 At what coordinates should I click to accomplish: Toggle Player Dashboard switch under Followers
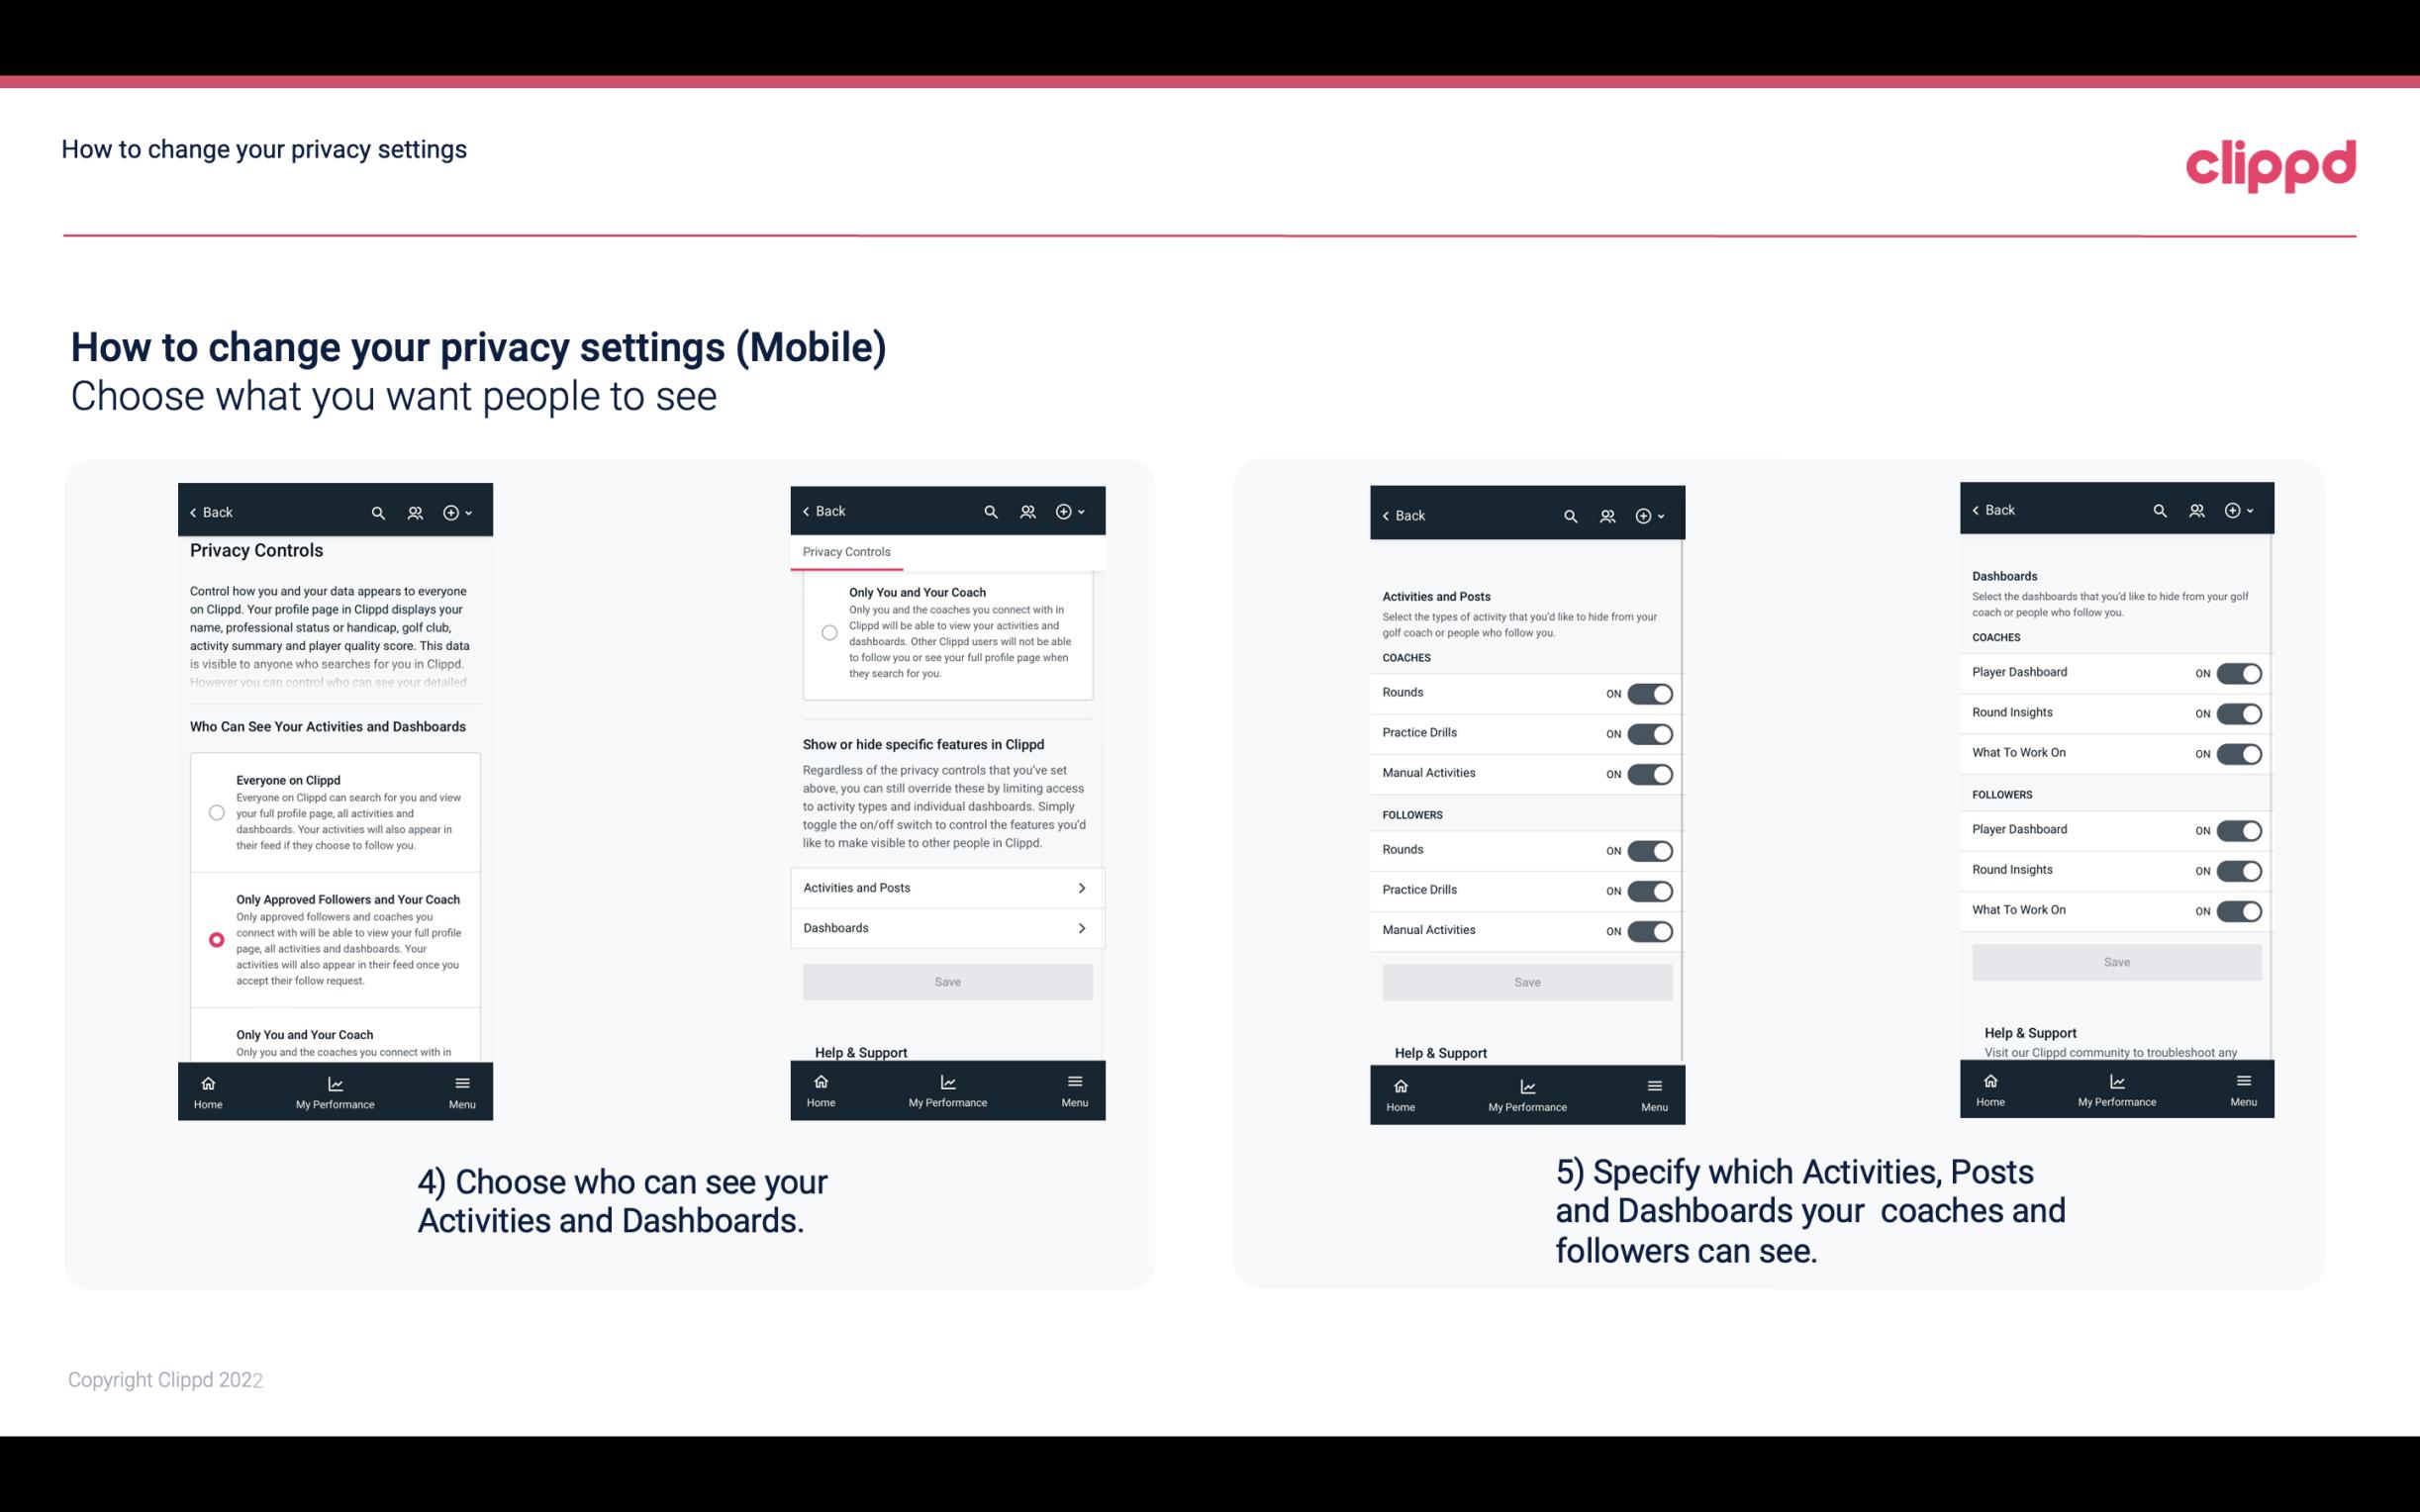click(x=2239, y=829)
